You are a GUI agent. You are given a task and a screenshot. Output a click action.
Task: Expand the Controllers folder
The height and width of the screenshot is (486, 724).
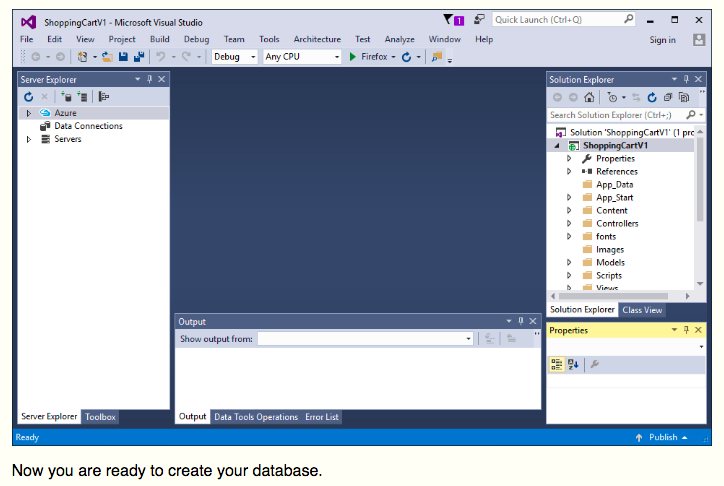click(569, 224)
